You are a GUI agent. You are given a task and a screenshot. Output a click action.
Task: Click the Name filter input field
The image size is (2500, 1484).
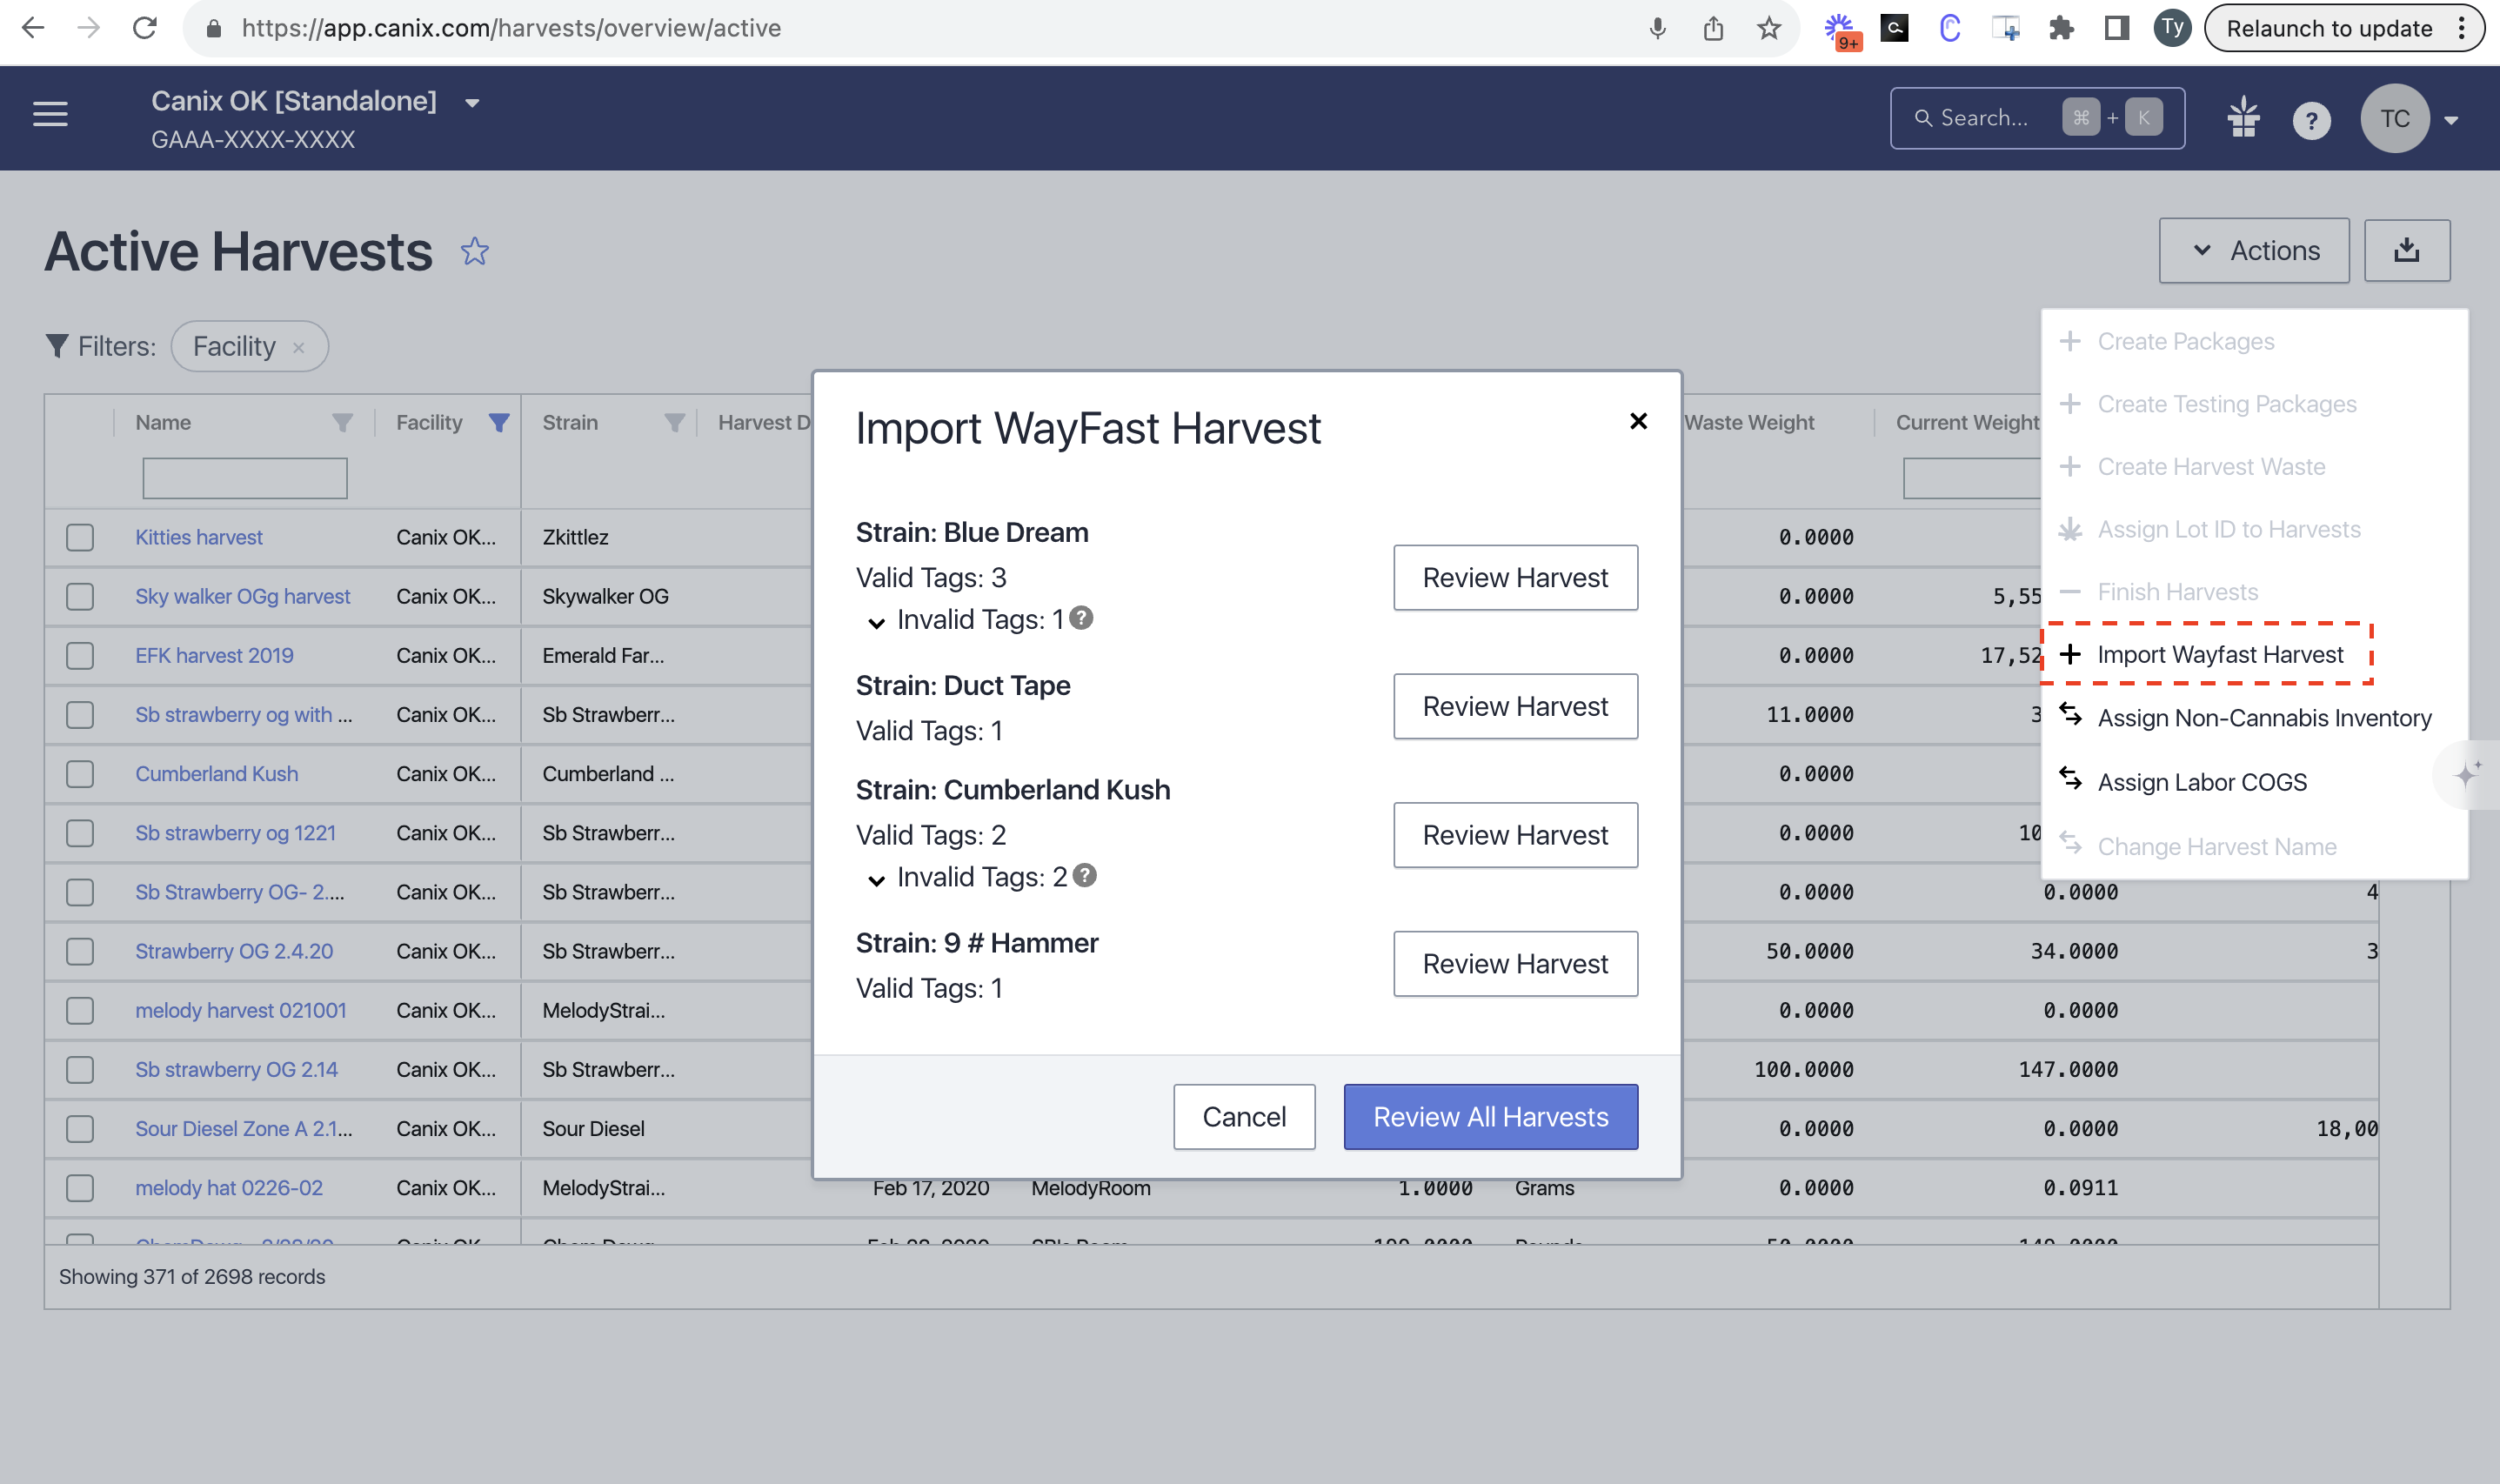[245, 478]
